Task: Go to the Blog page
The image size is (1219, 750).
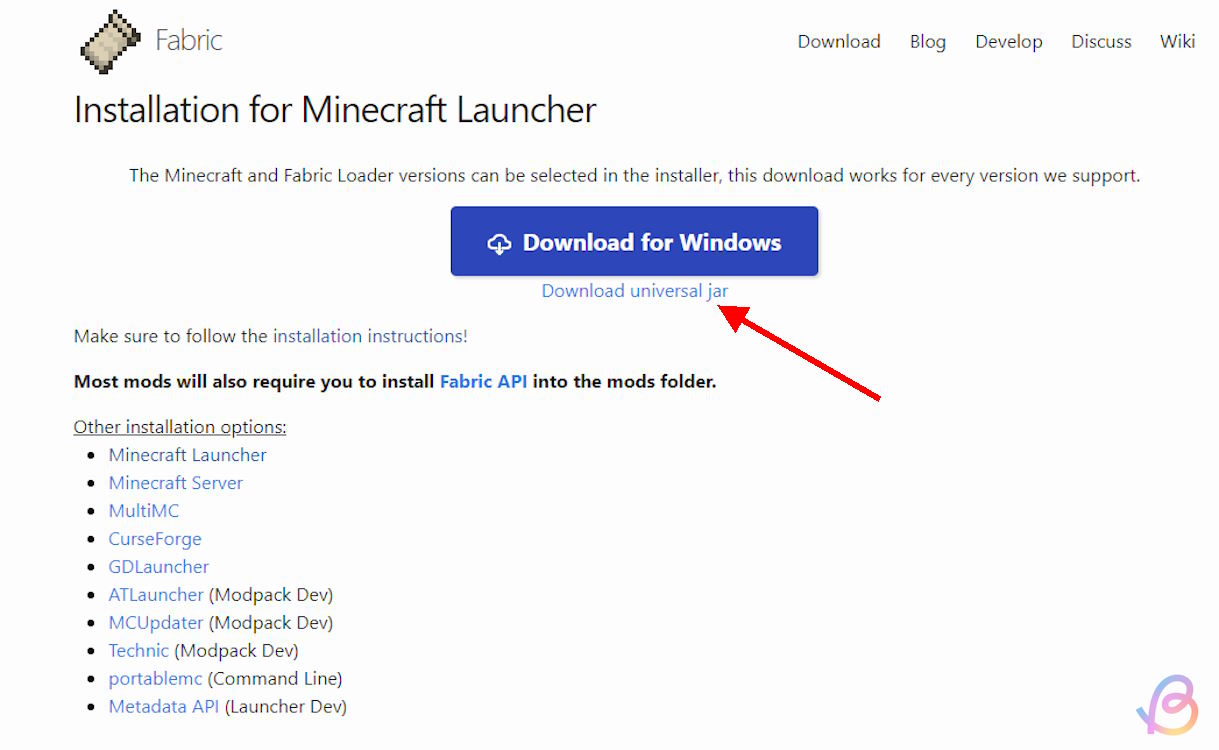Action: coord(928,42)
